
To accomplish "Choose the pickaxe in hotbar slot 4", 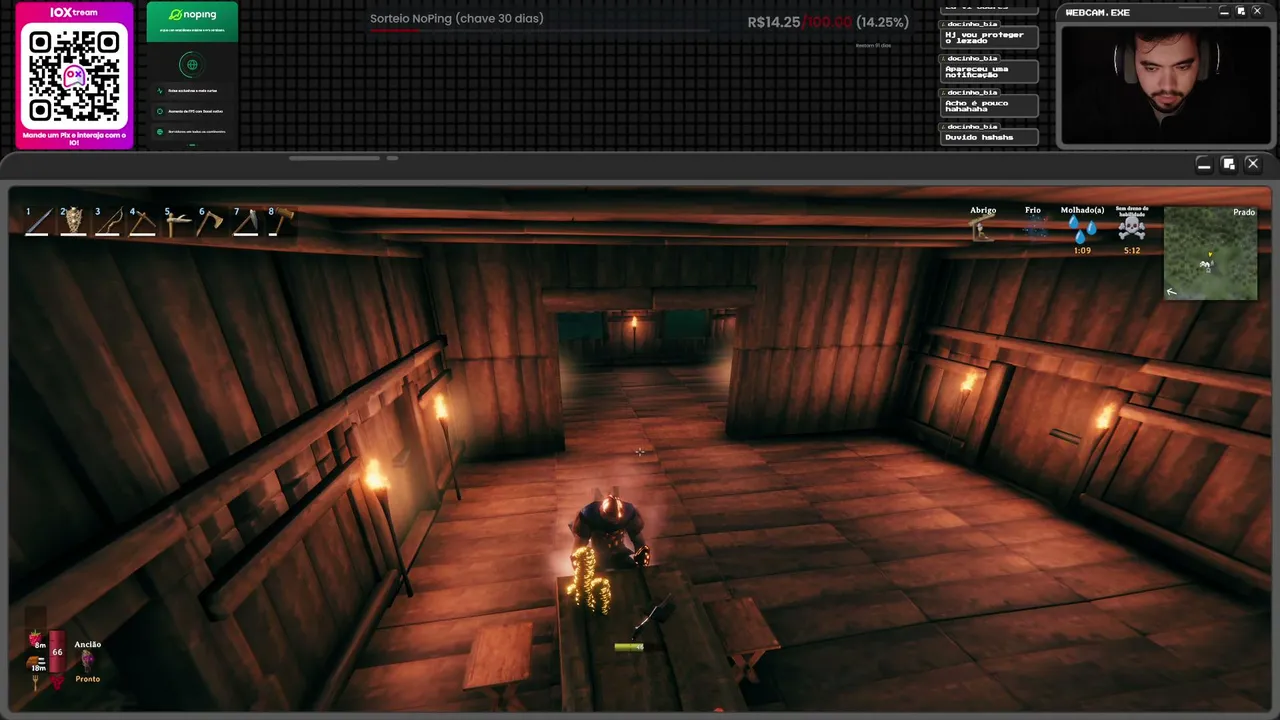I will click(142, 222).
